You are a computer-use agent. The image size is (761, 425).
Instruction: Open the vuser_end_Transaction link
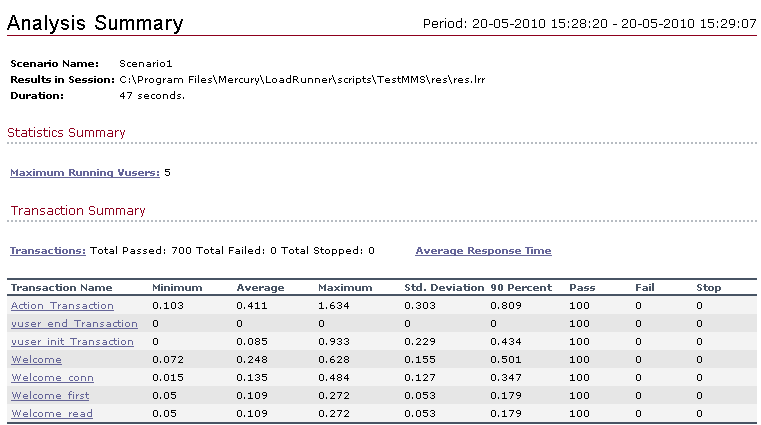click(x=74, y=324)
